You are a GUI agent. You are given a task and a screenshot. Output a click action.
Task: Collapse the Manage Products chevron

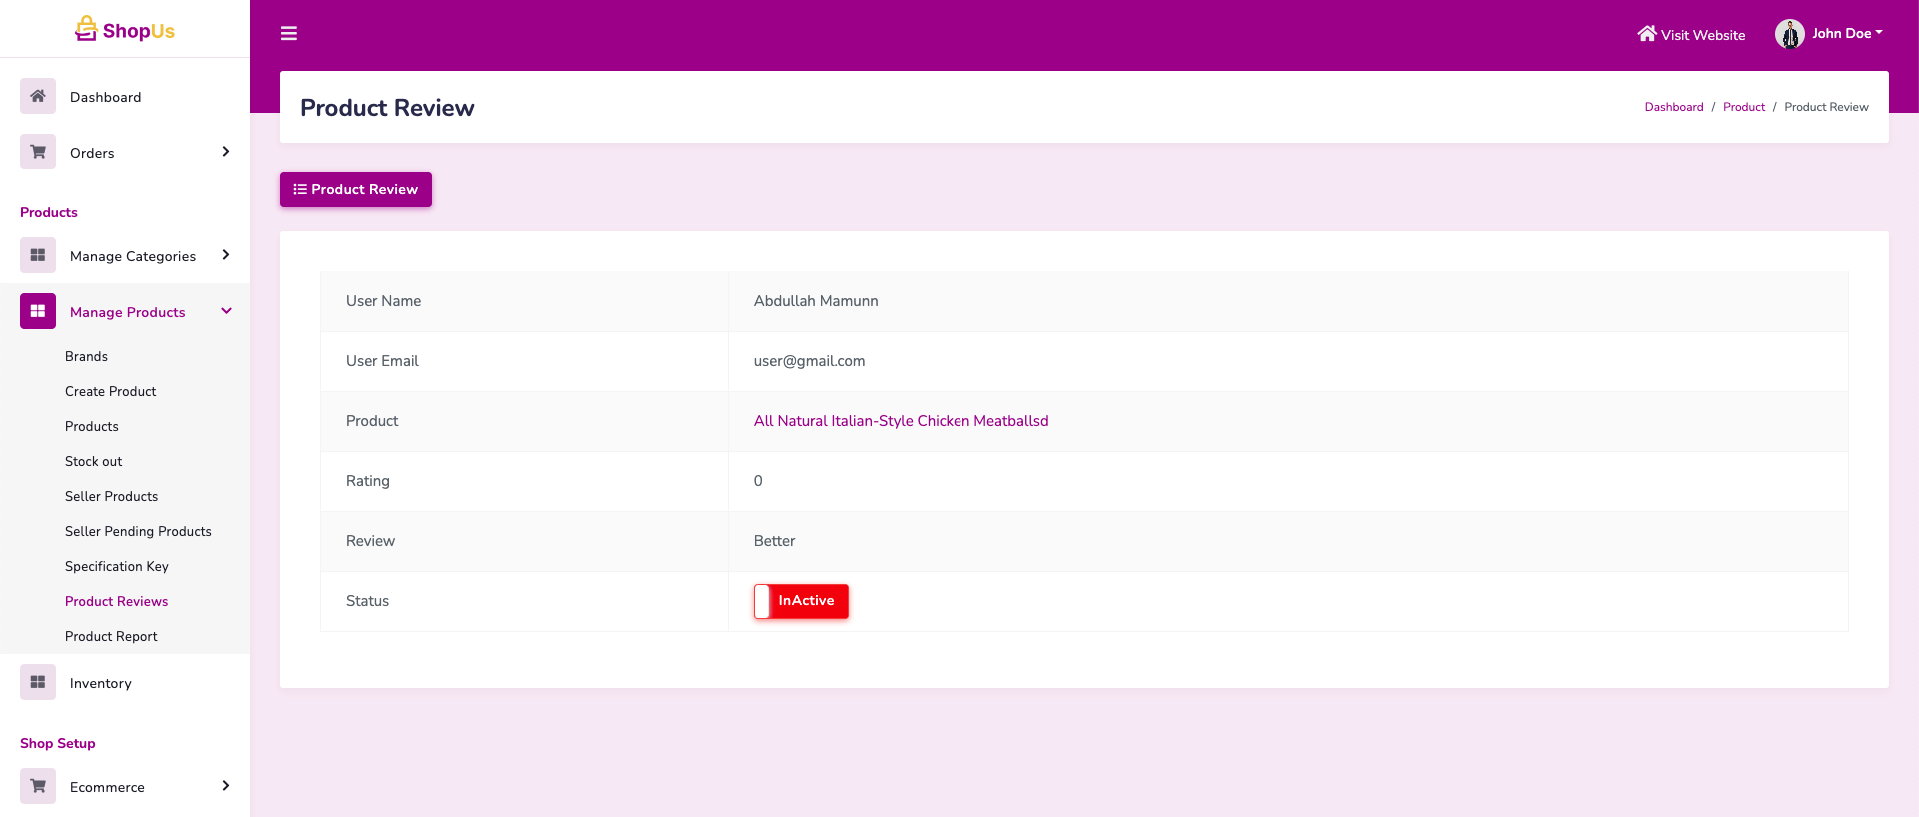click(x=226, y=311)
